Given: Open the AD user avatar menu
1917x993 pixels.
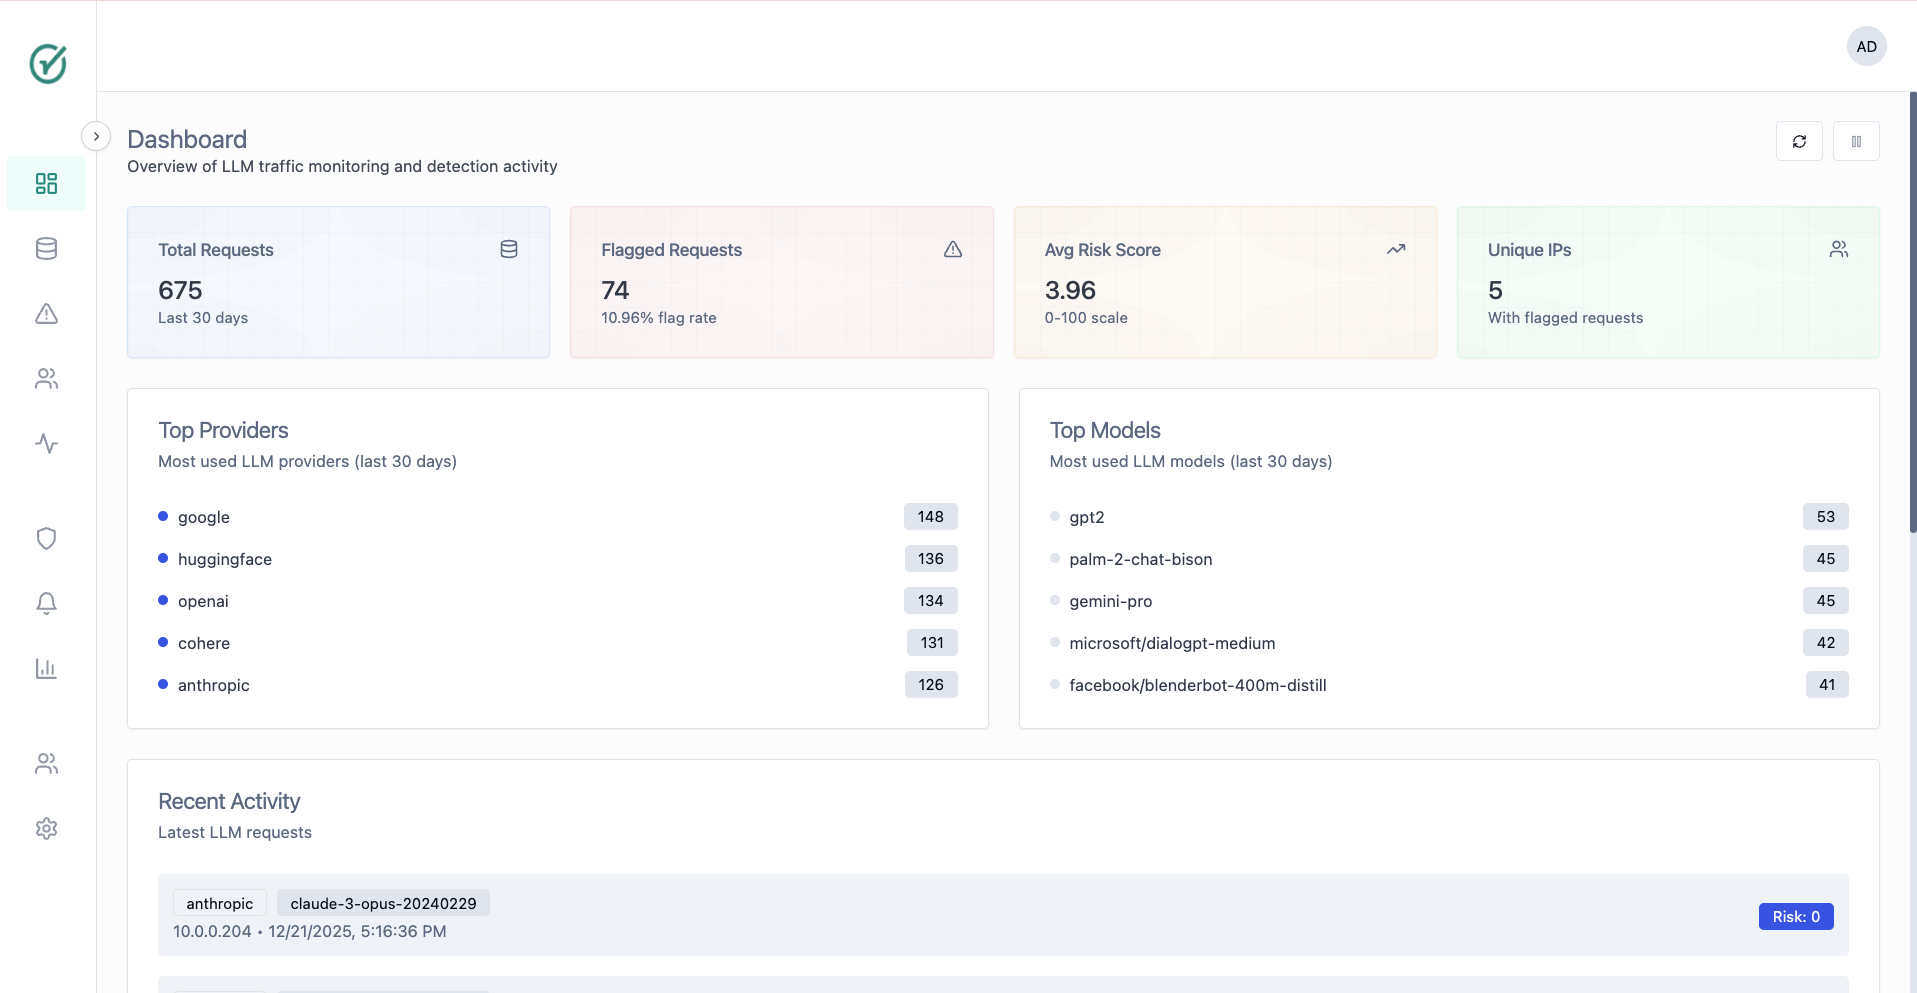Looking at the screenshot, I should pos(1865,47).
